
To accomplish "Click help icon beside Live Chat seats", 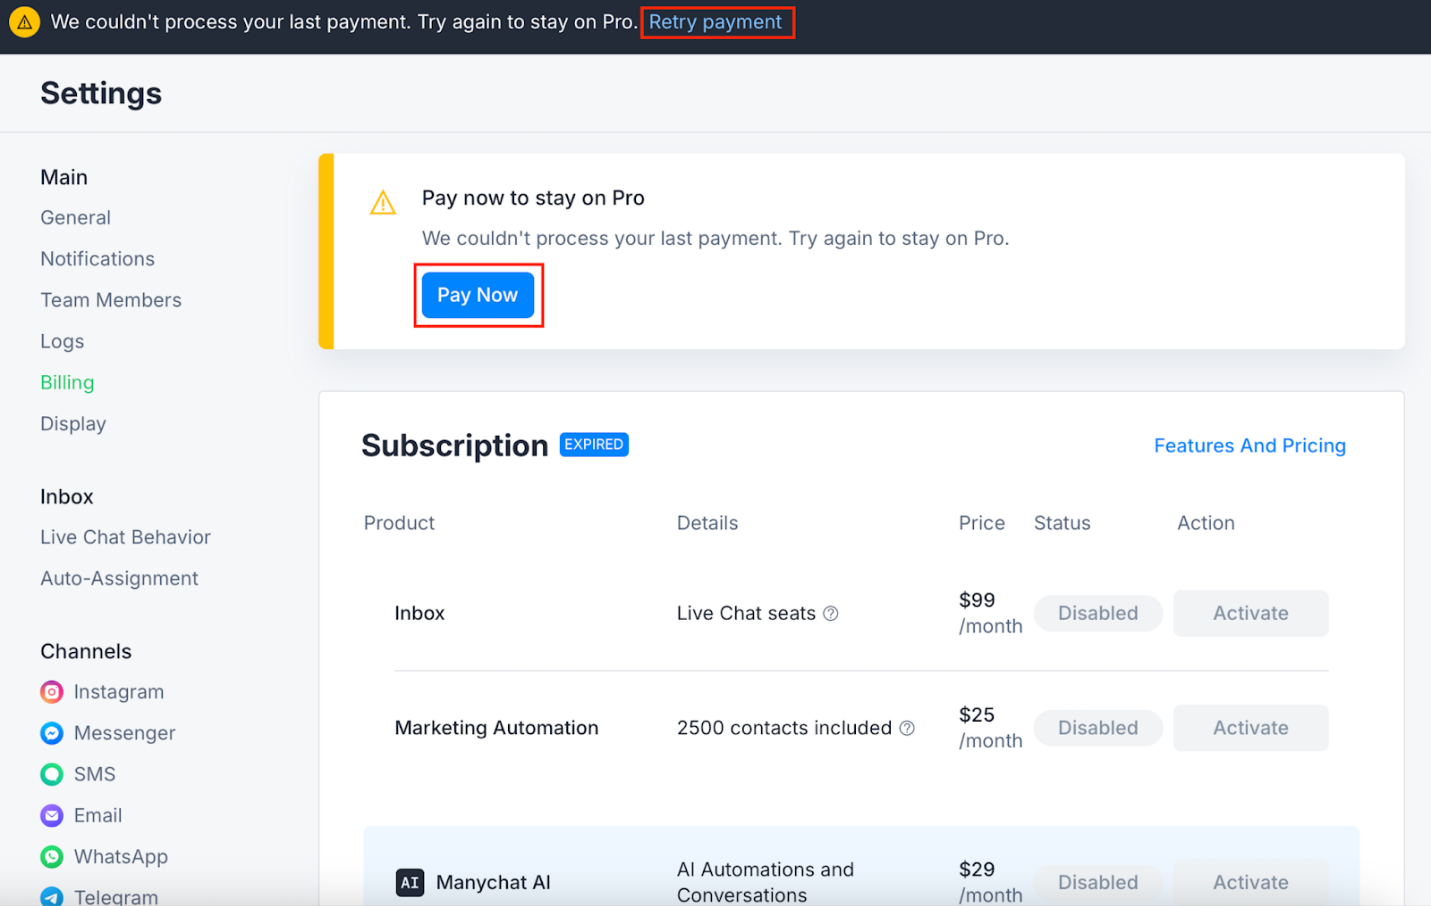I will click(830, 614).
